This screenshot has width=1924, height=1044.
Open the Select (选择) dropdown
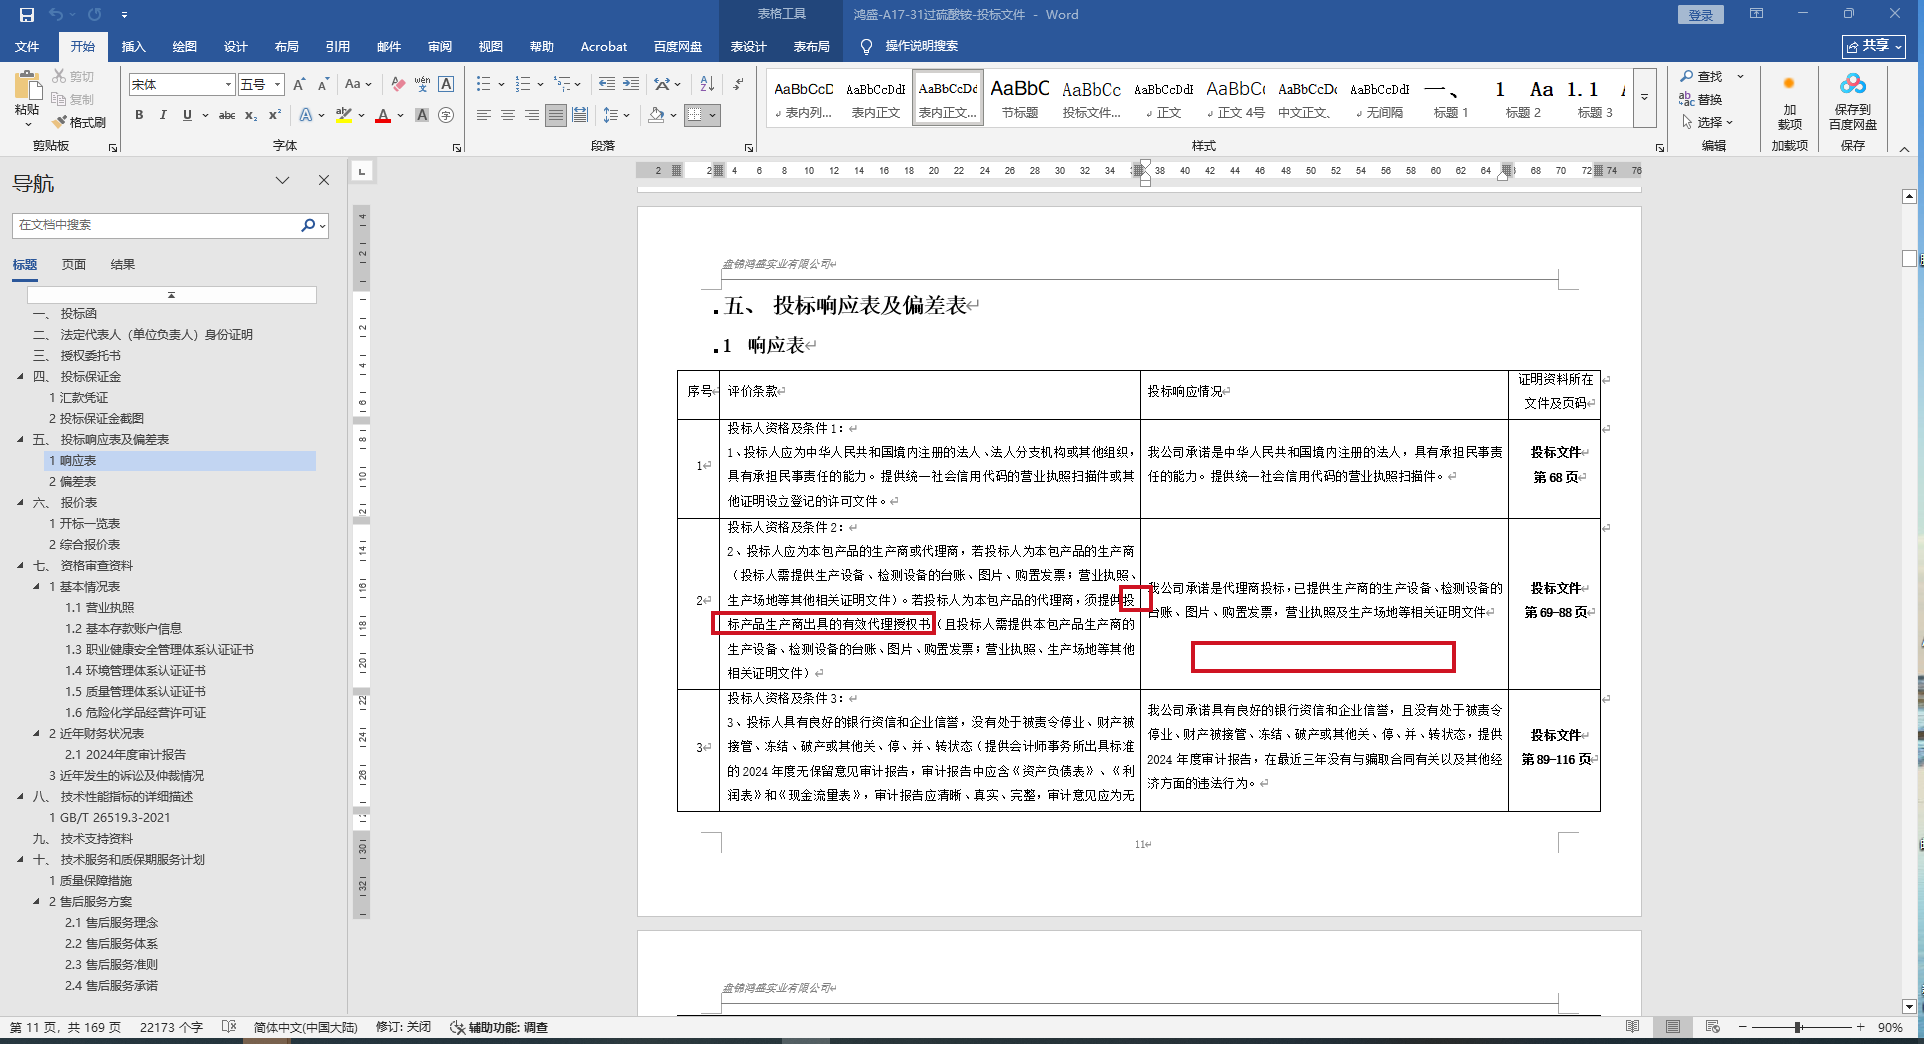pos(1707,122)
